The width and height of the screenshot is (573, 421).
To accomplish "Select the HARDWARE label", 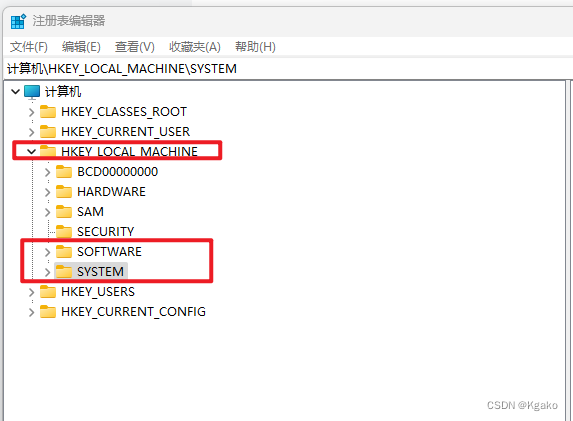I will click(x=111, y=191).
